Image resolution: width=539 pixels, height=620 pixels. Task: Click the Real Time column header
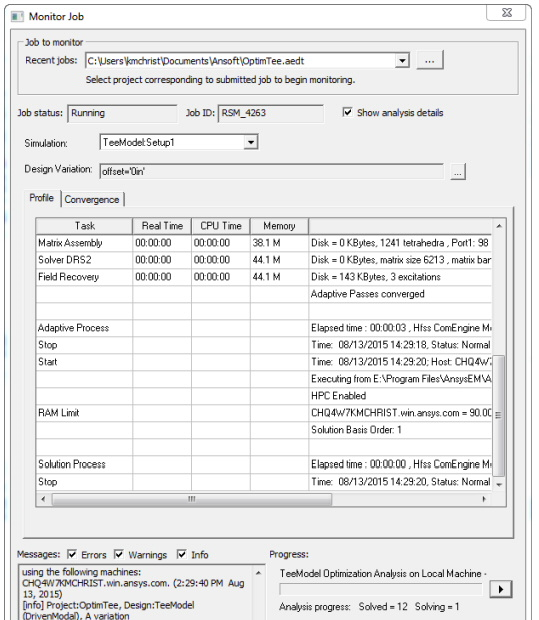[162, 226]
